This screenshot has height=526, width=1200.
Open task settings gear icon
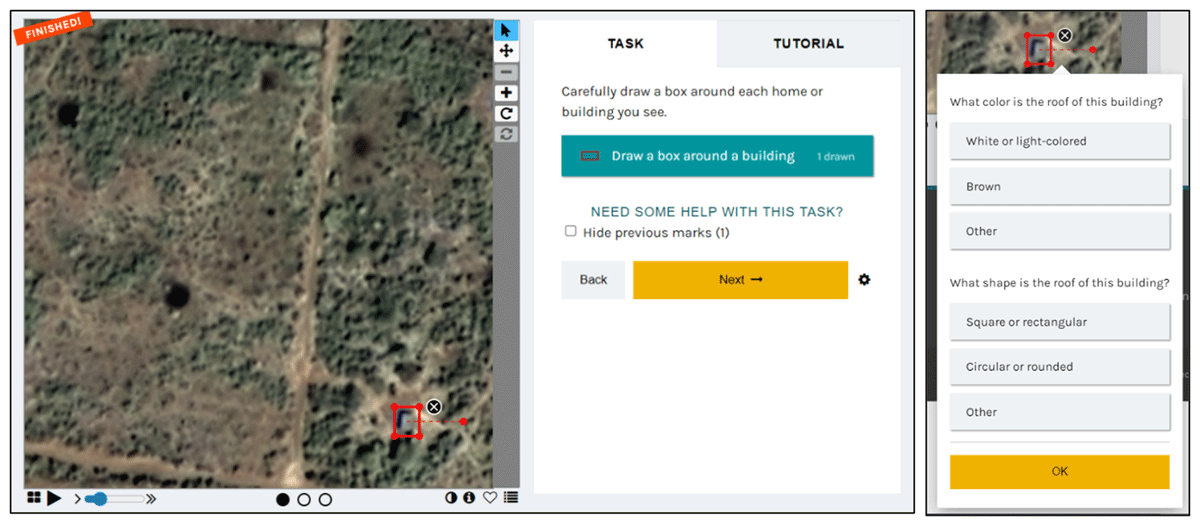pos(864,280)
